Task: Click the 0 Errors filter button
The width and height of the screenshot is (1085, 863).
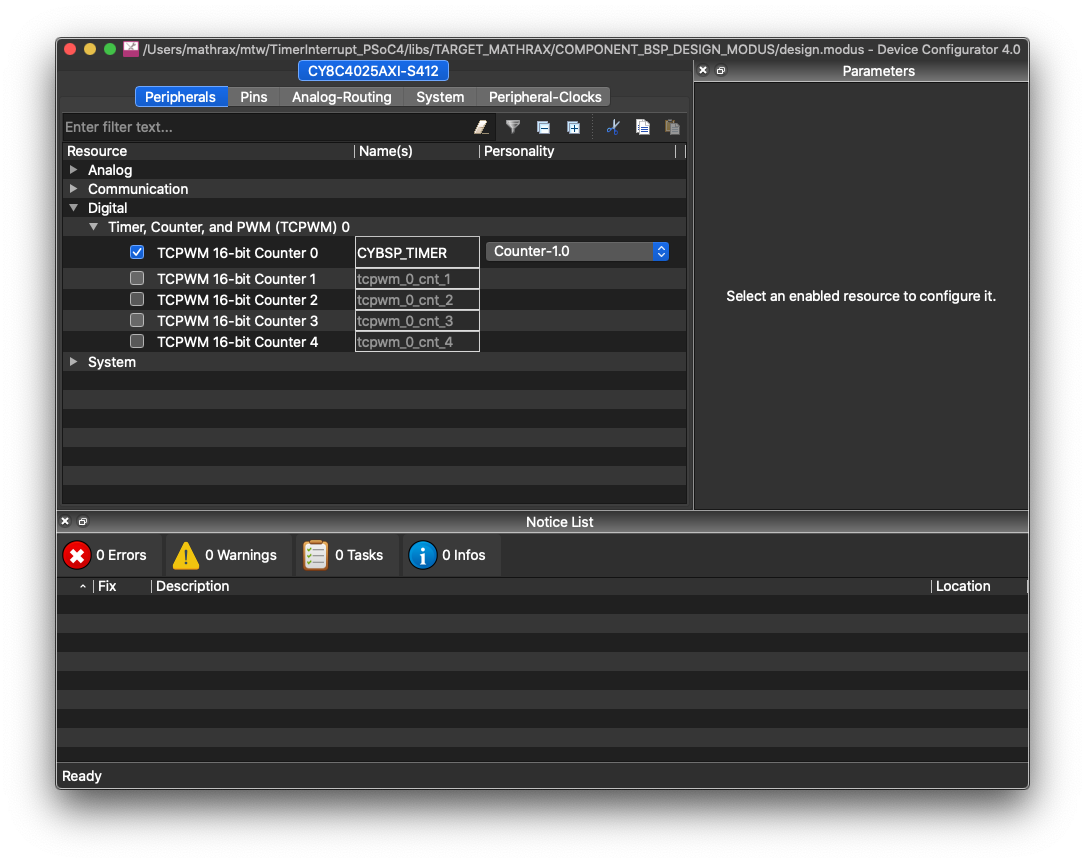Action: [x=107, y=555]
